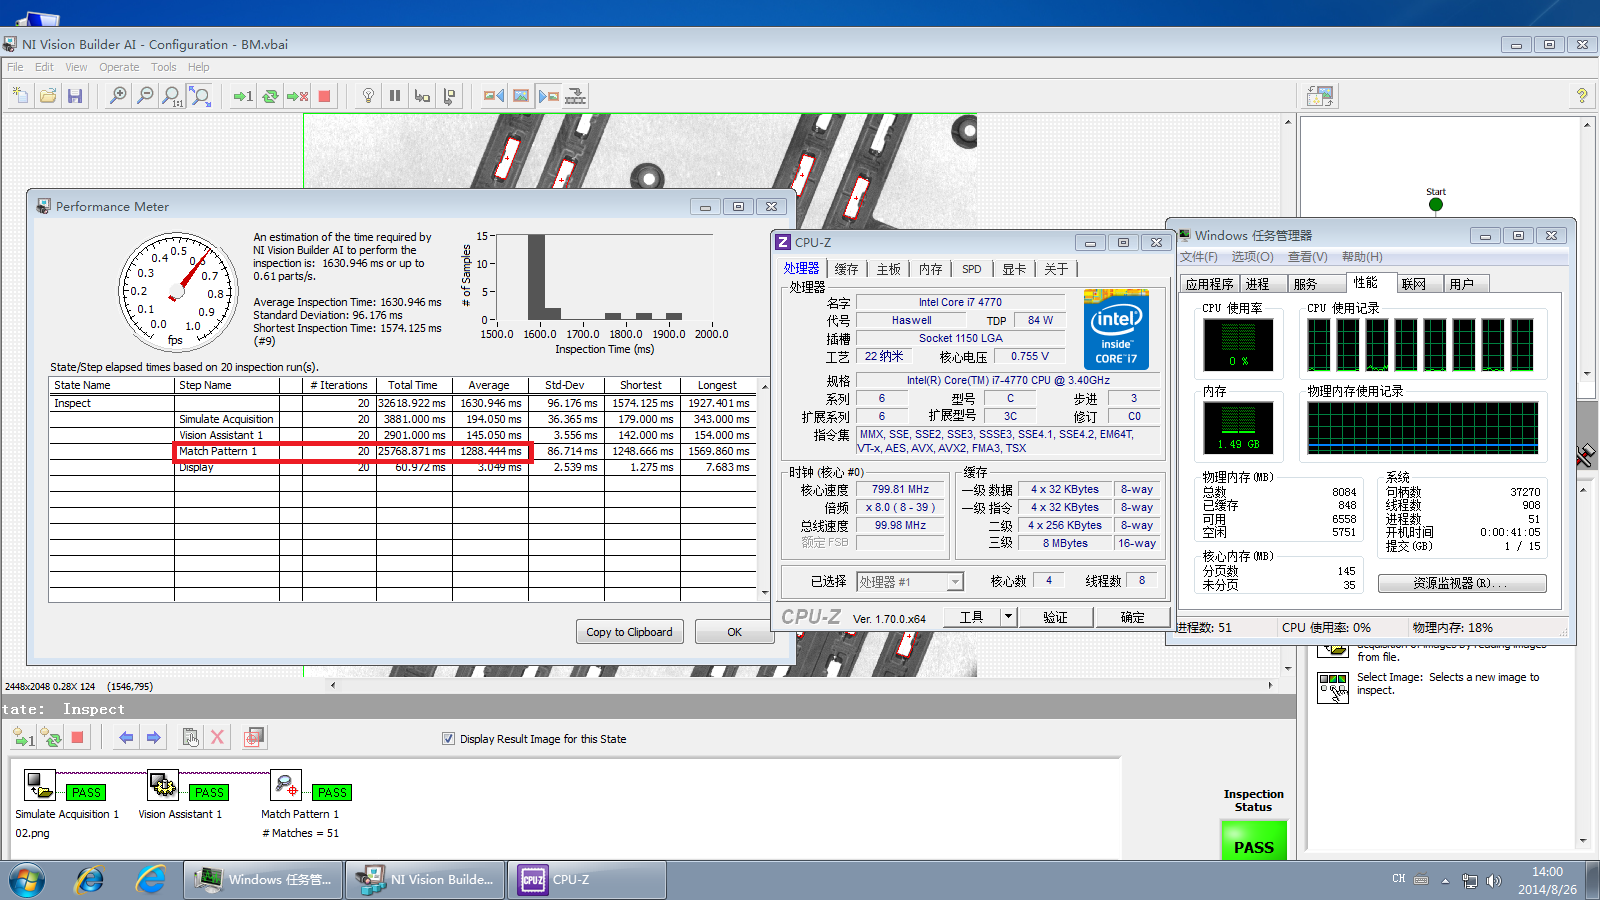Image resolution: width=1600 pixels, height=900 pixels.
Task: Click the 确定 button in CPU-Z
Action: (1132, 617)
